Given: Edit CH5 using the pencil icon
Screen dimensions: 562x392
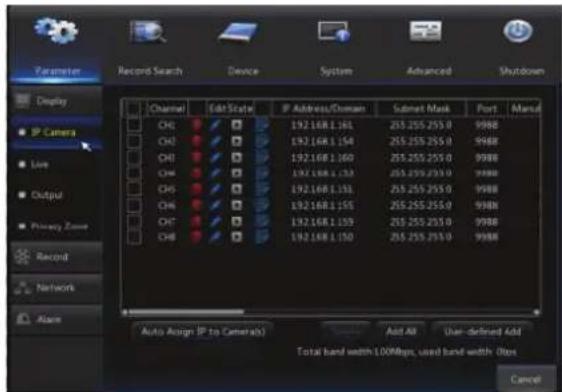Looking at the screenshot, I should (215, 189).
